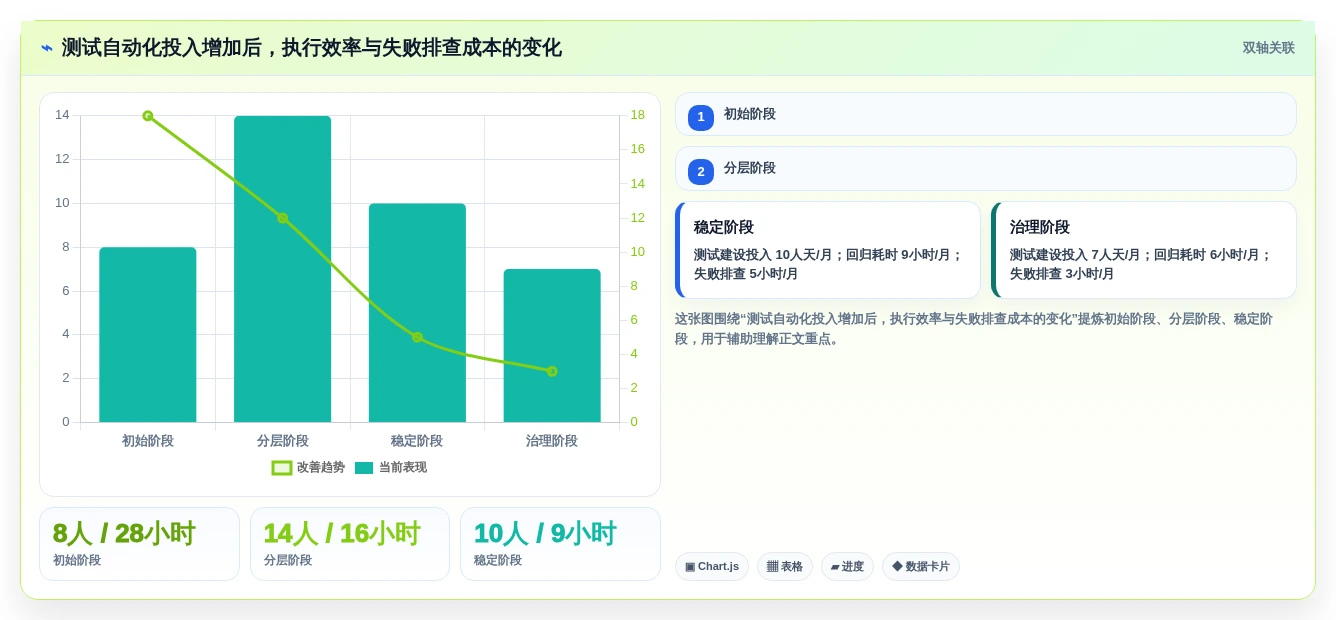This screenshot has height=620, width=1336.
Task: Click the trend line point above 初始阶段
Action: 148,116
